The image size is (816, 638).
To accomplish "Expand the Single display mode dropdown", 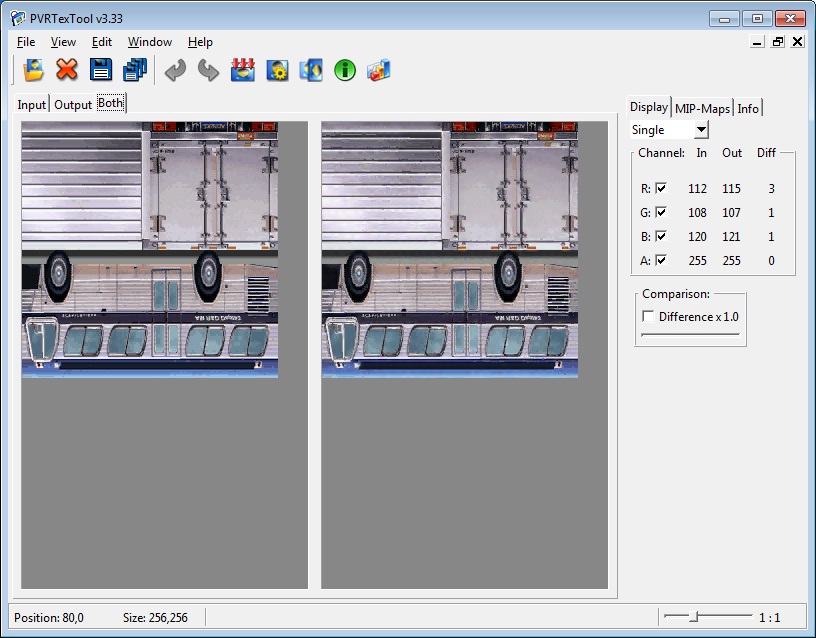I will 701,130.
